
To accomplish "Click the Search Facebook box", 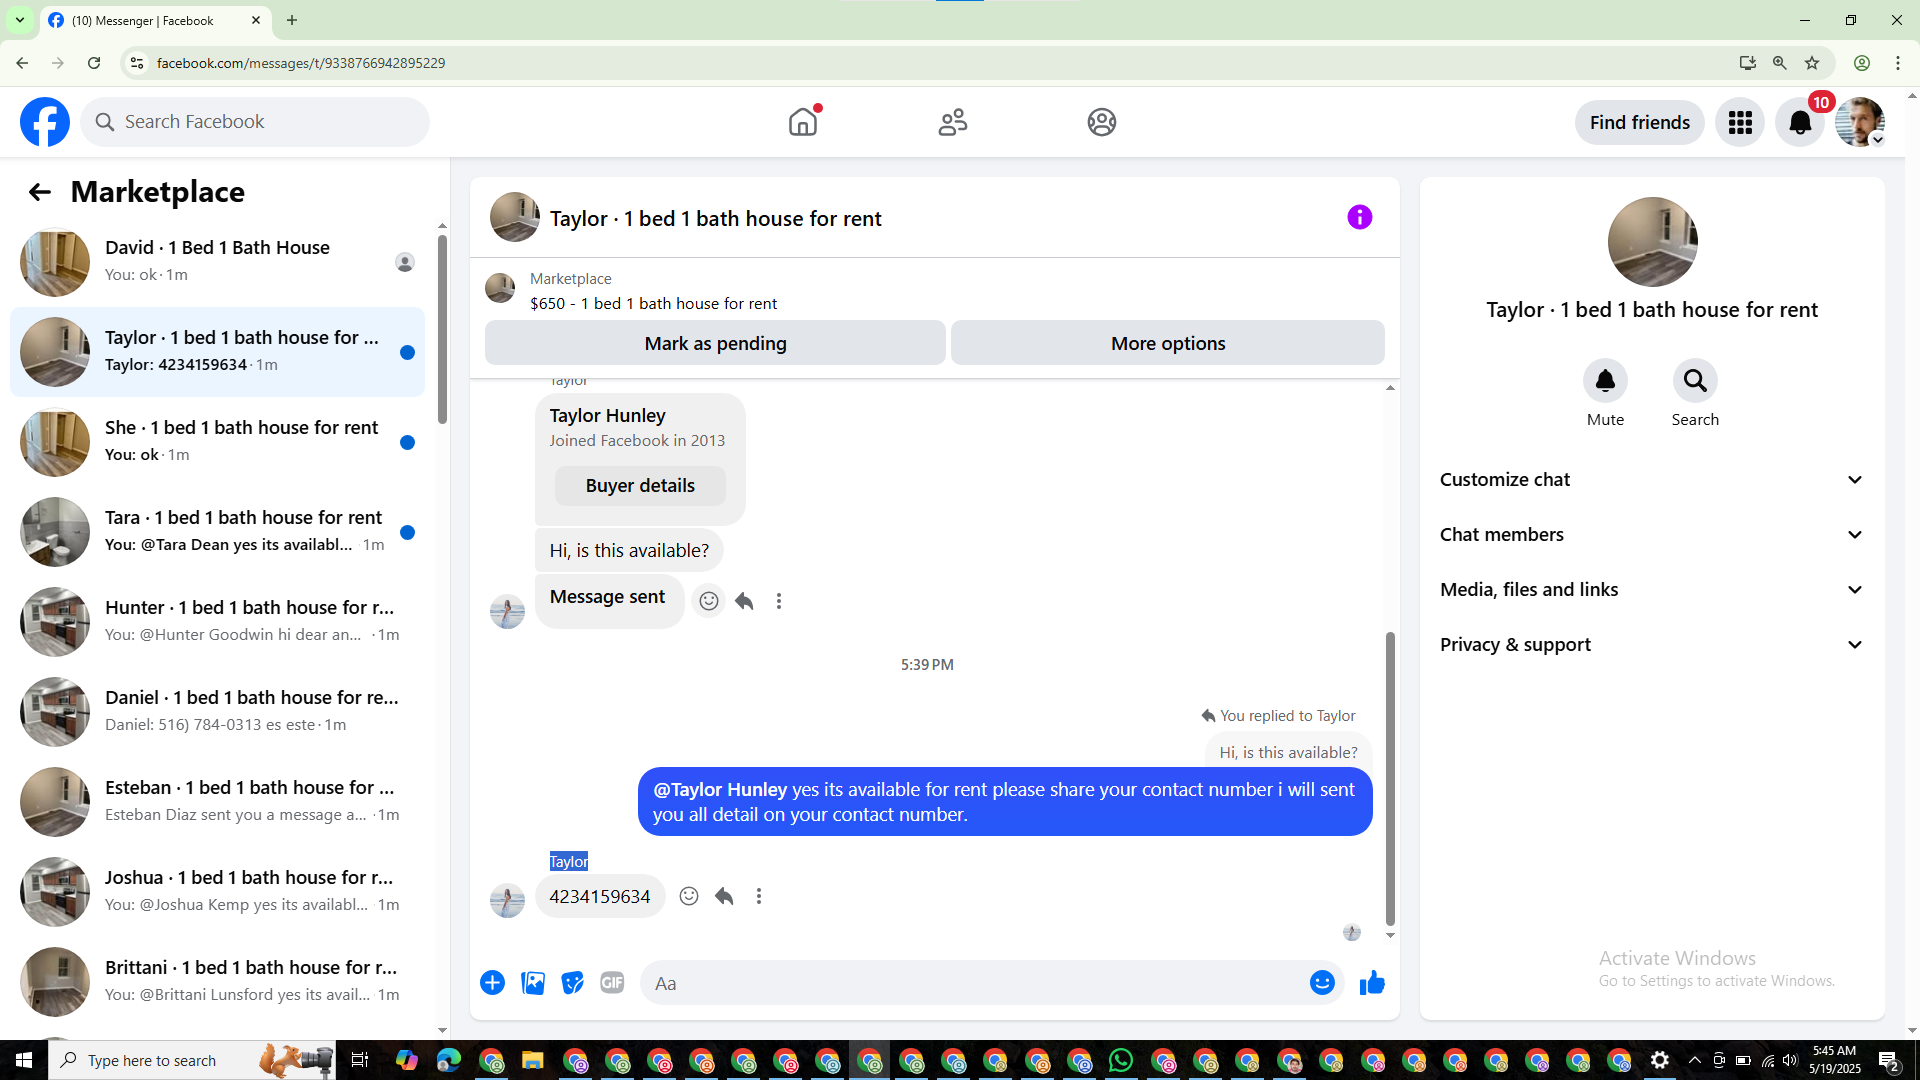I will click(255, 122).
